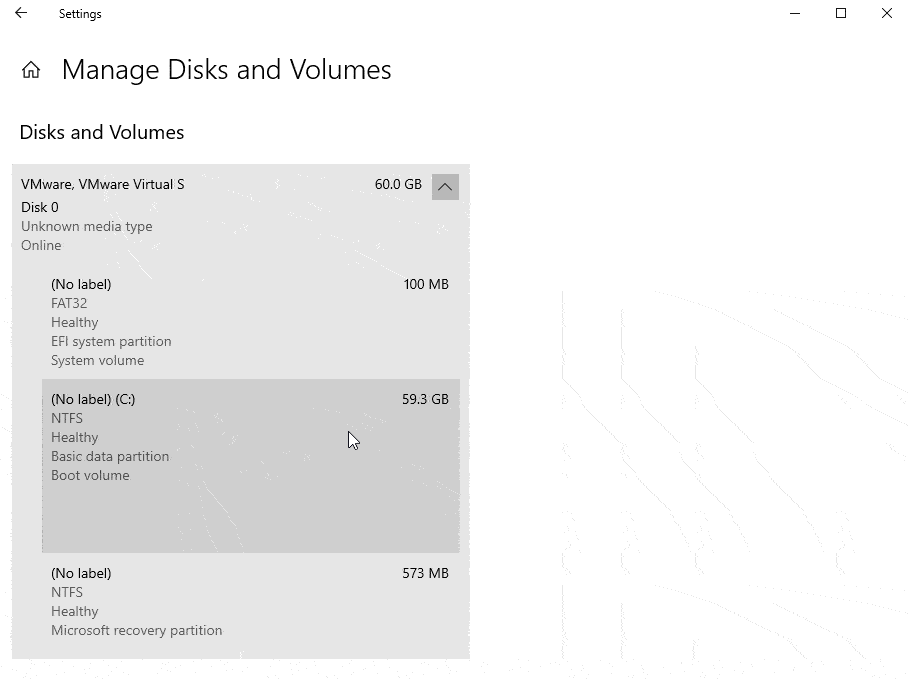Image resolution: width=908 pixels, height=679 pixels.
Task: Click the Home icon next to the page title
Action: point(30,70)
